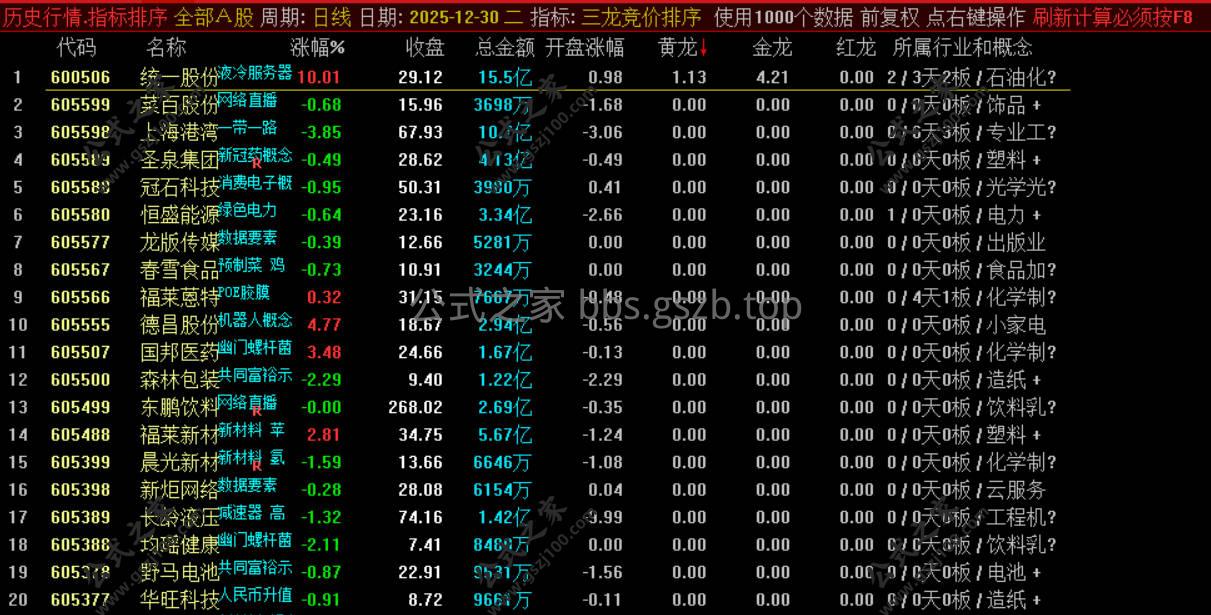Sort by the 名称 column header
Screen dimensions: 1211x615
(166, 47)
